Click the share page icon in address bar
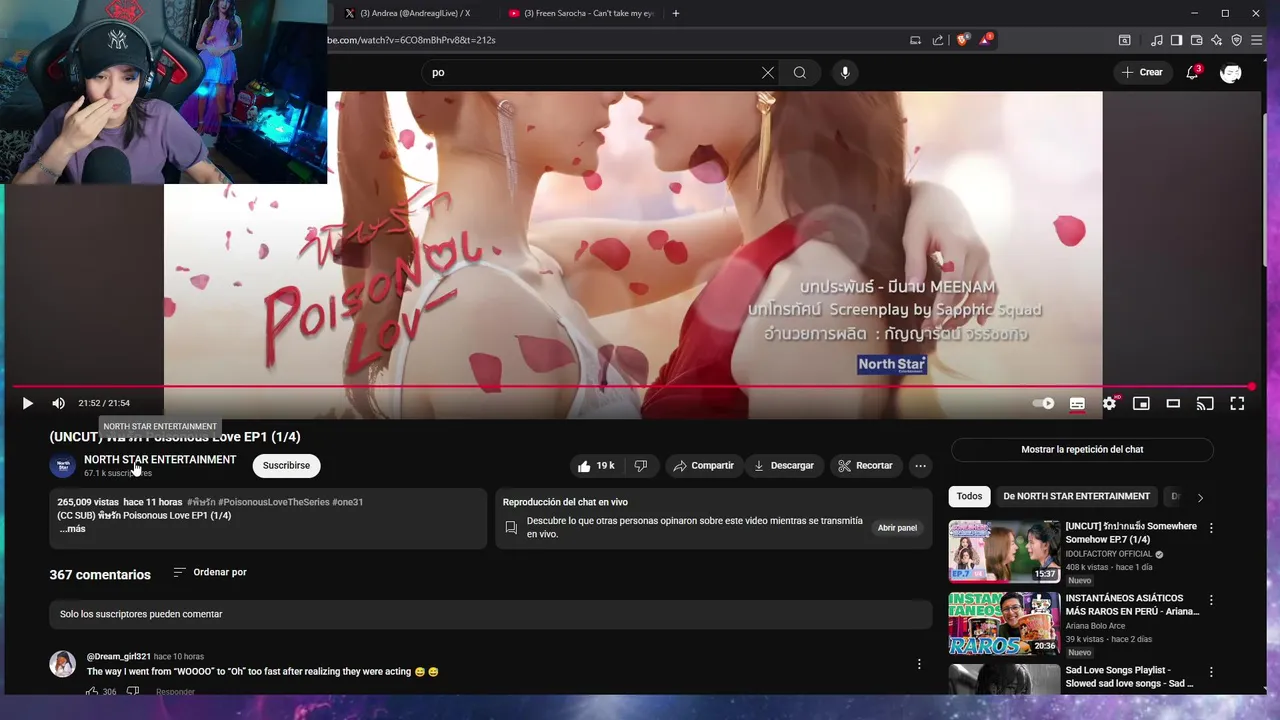This screenshot has height=720, width=1280. coord(938,40)
